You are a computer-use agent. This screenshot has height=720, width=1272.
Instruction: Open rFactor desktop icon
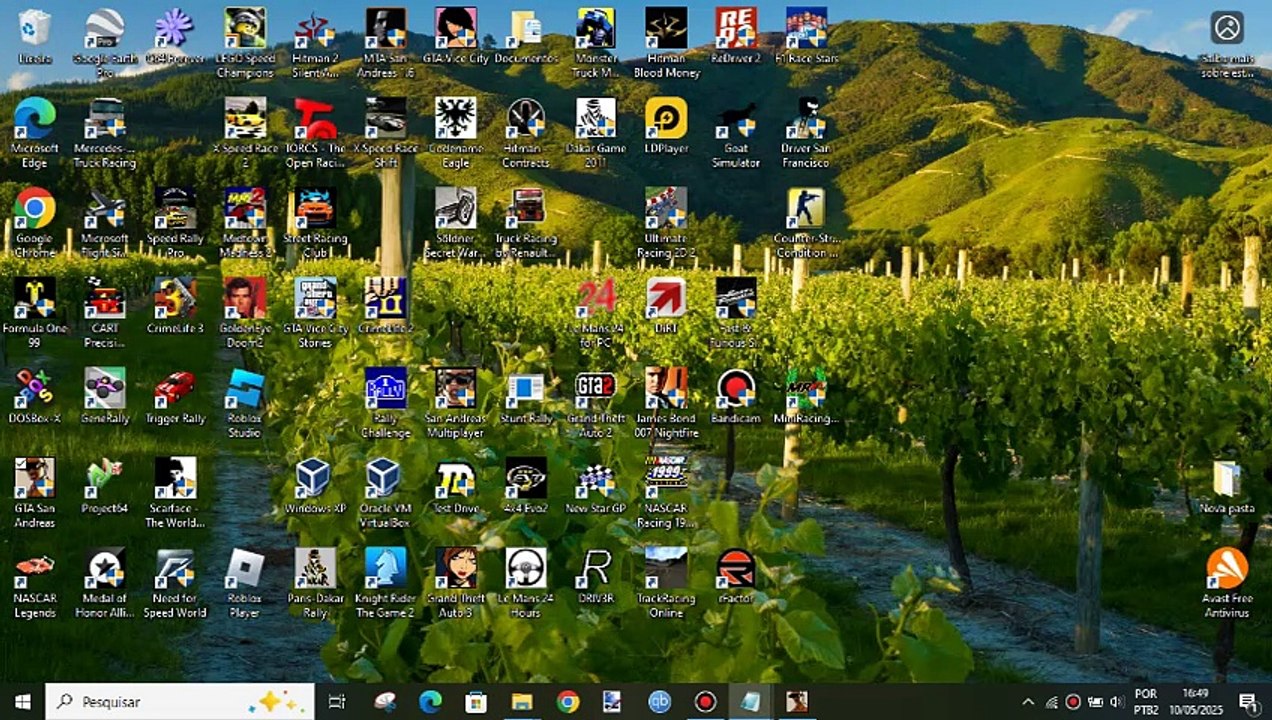pyautogui.click(x=735, y=577)
